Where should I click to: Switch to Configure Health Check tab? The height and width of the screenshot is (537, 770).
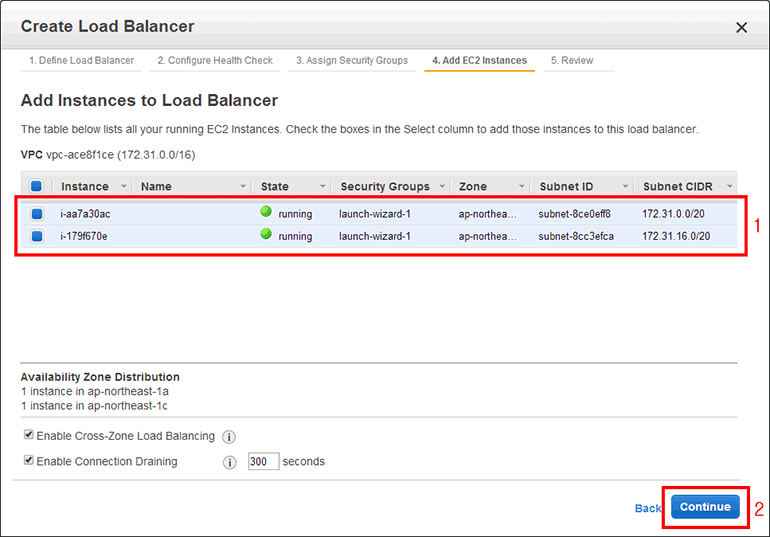coord(215,60)
